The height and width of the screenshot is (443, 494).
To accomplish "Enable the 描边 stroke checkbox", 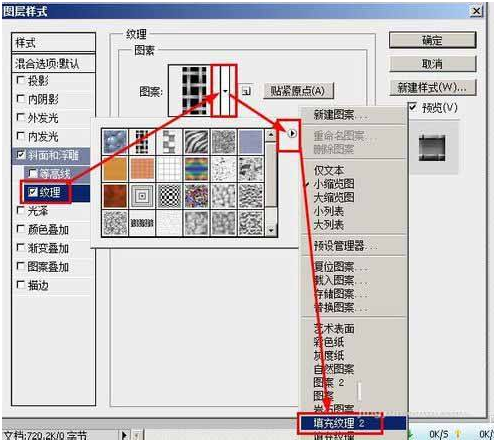I will pos(21,285).
